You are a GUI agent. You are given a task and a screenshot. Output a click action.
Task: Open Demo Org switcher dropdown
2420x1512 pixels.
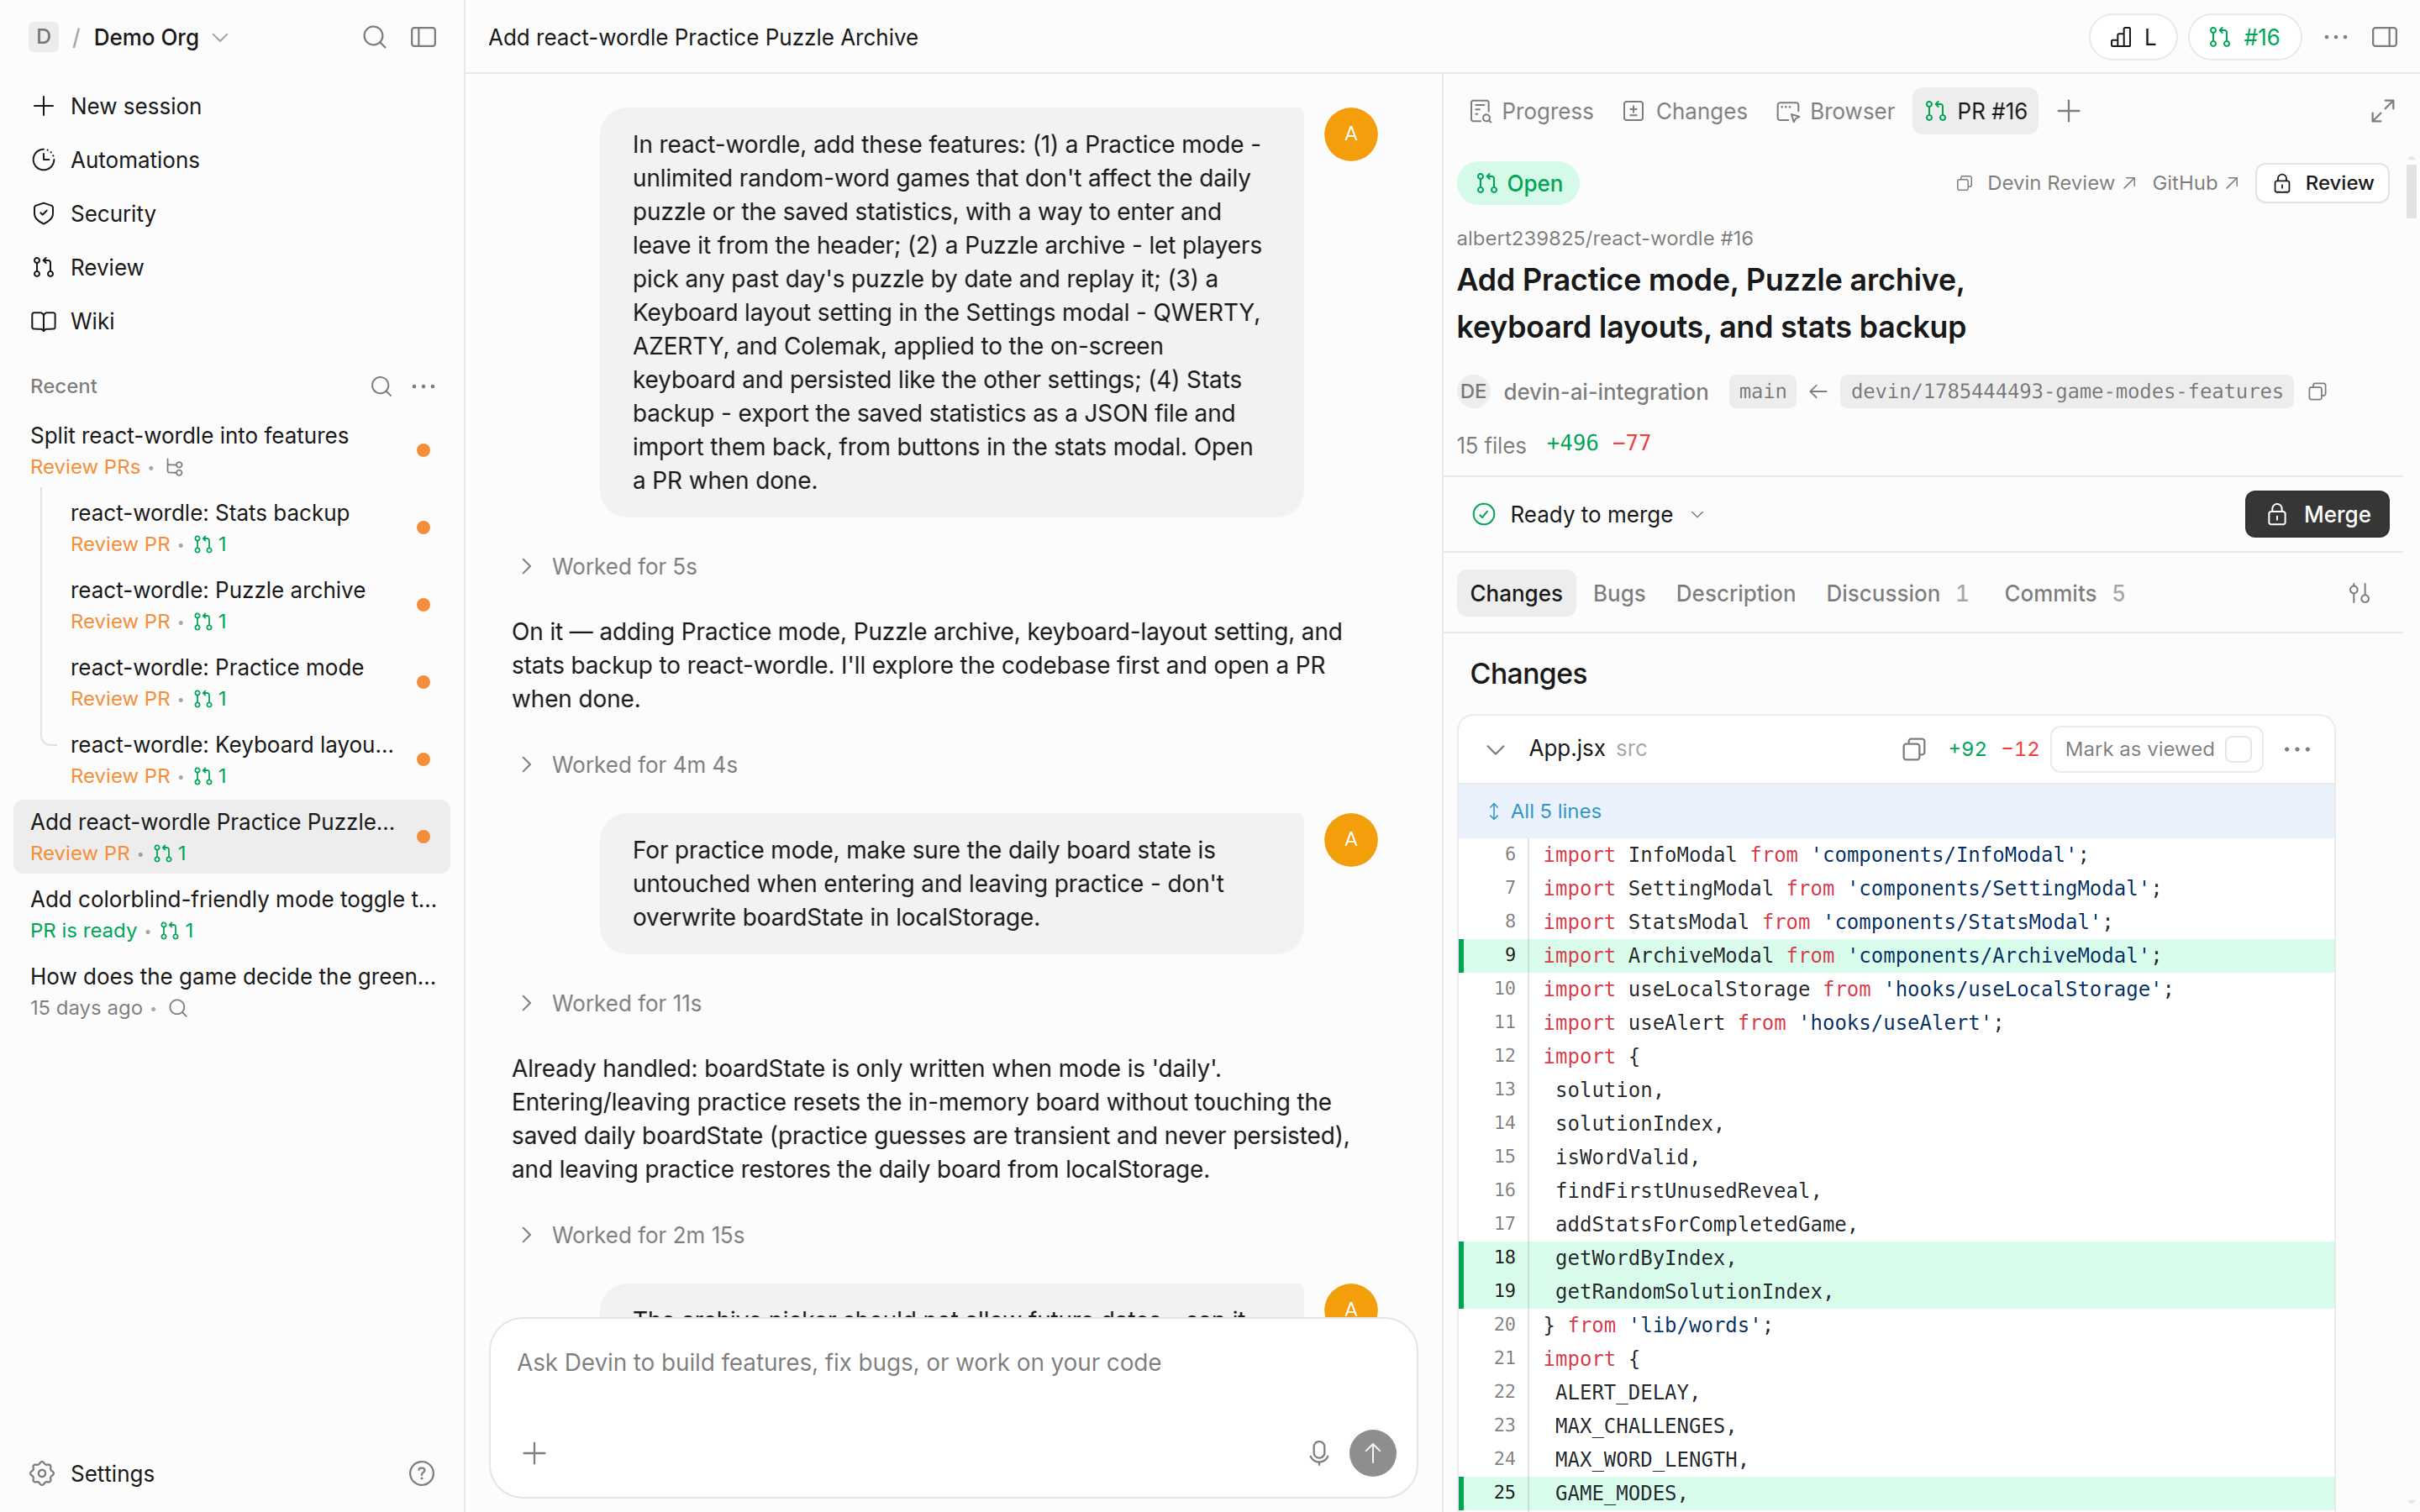160,37
